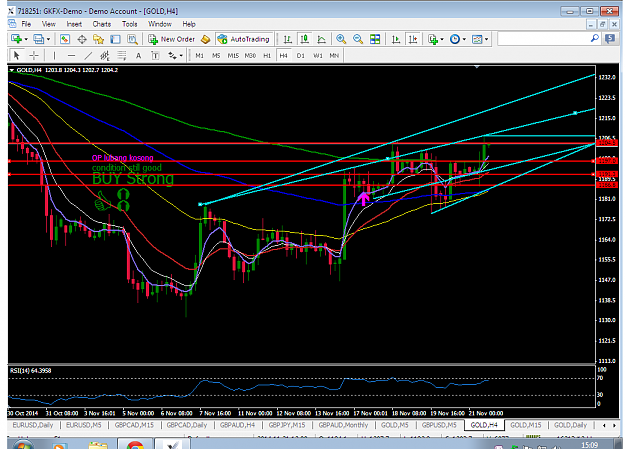
Task: Switch chart to line chart icon
Action: pos(321,39)
